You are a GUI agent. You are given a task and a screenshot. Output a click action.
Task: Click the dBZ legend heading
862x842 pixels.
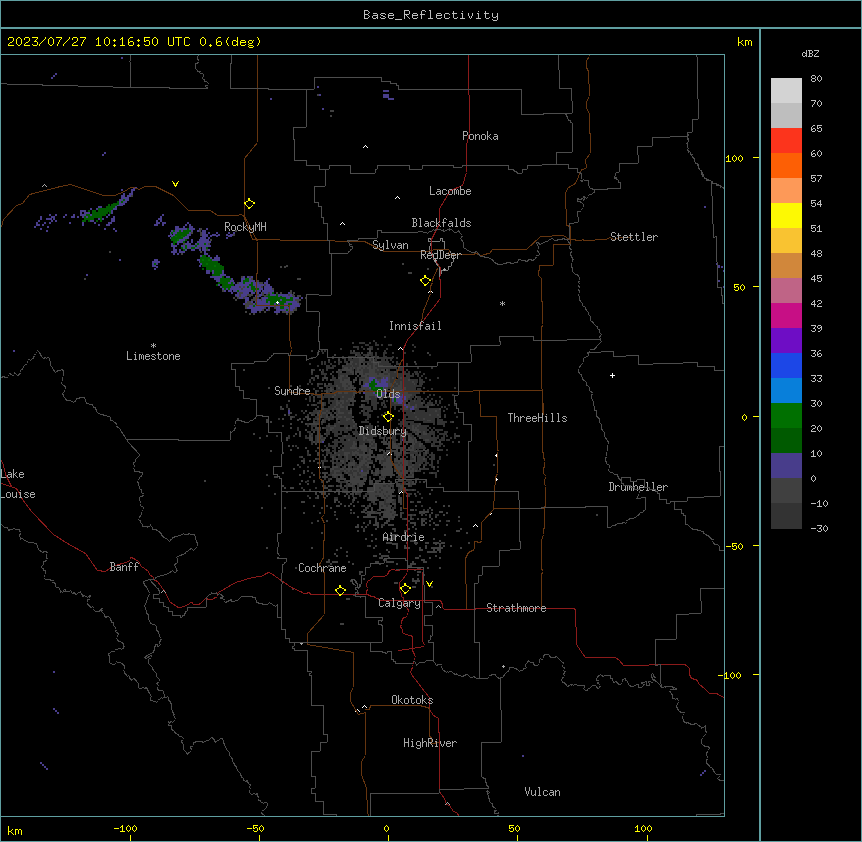810,53
